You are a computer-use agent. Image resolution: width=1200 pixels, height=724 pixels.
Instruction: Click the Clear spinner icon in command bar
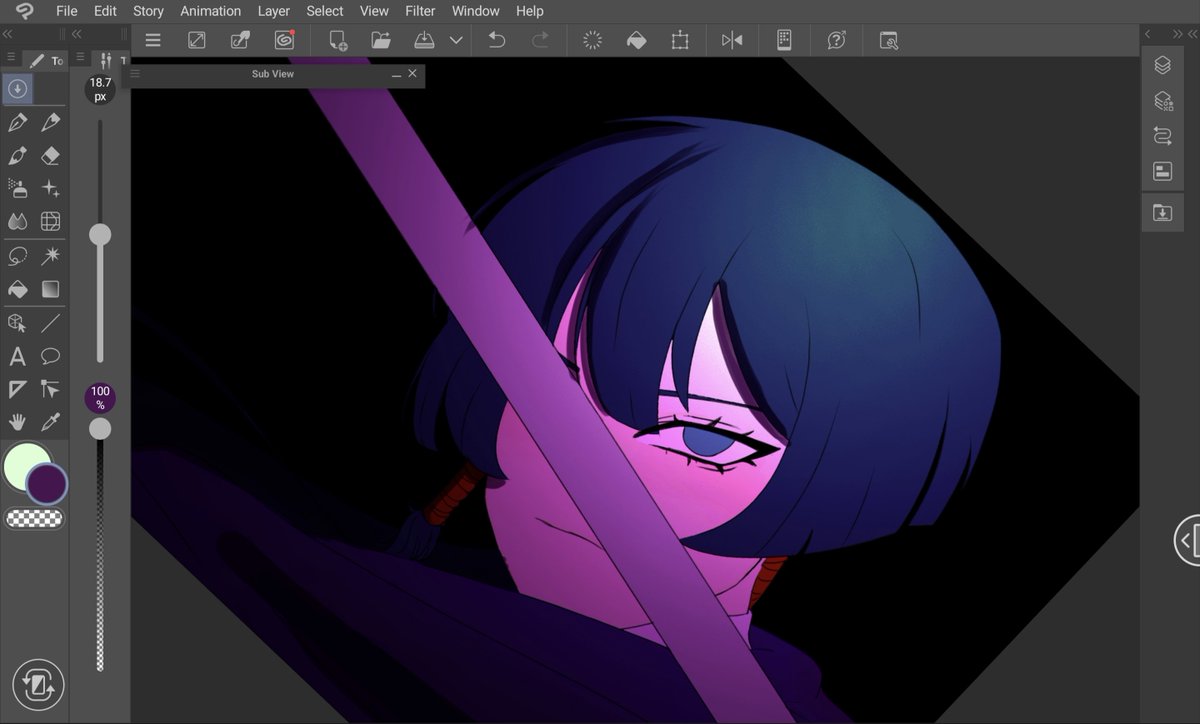592,40
